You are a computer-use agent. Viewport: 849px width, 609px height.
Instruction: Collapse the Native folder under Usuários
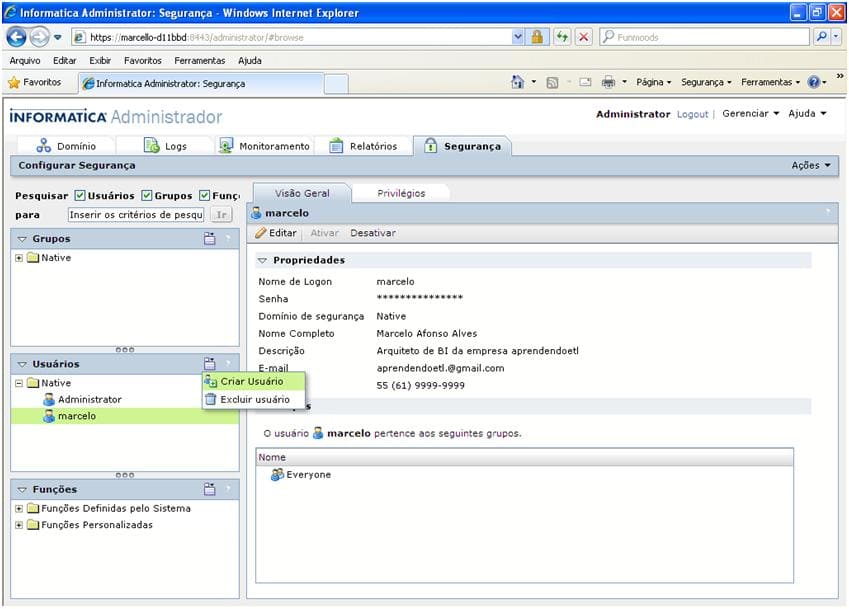click(19, 383)
